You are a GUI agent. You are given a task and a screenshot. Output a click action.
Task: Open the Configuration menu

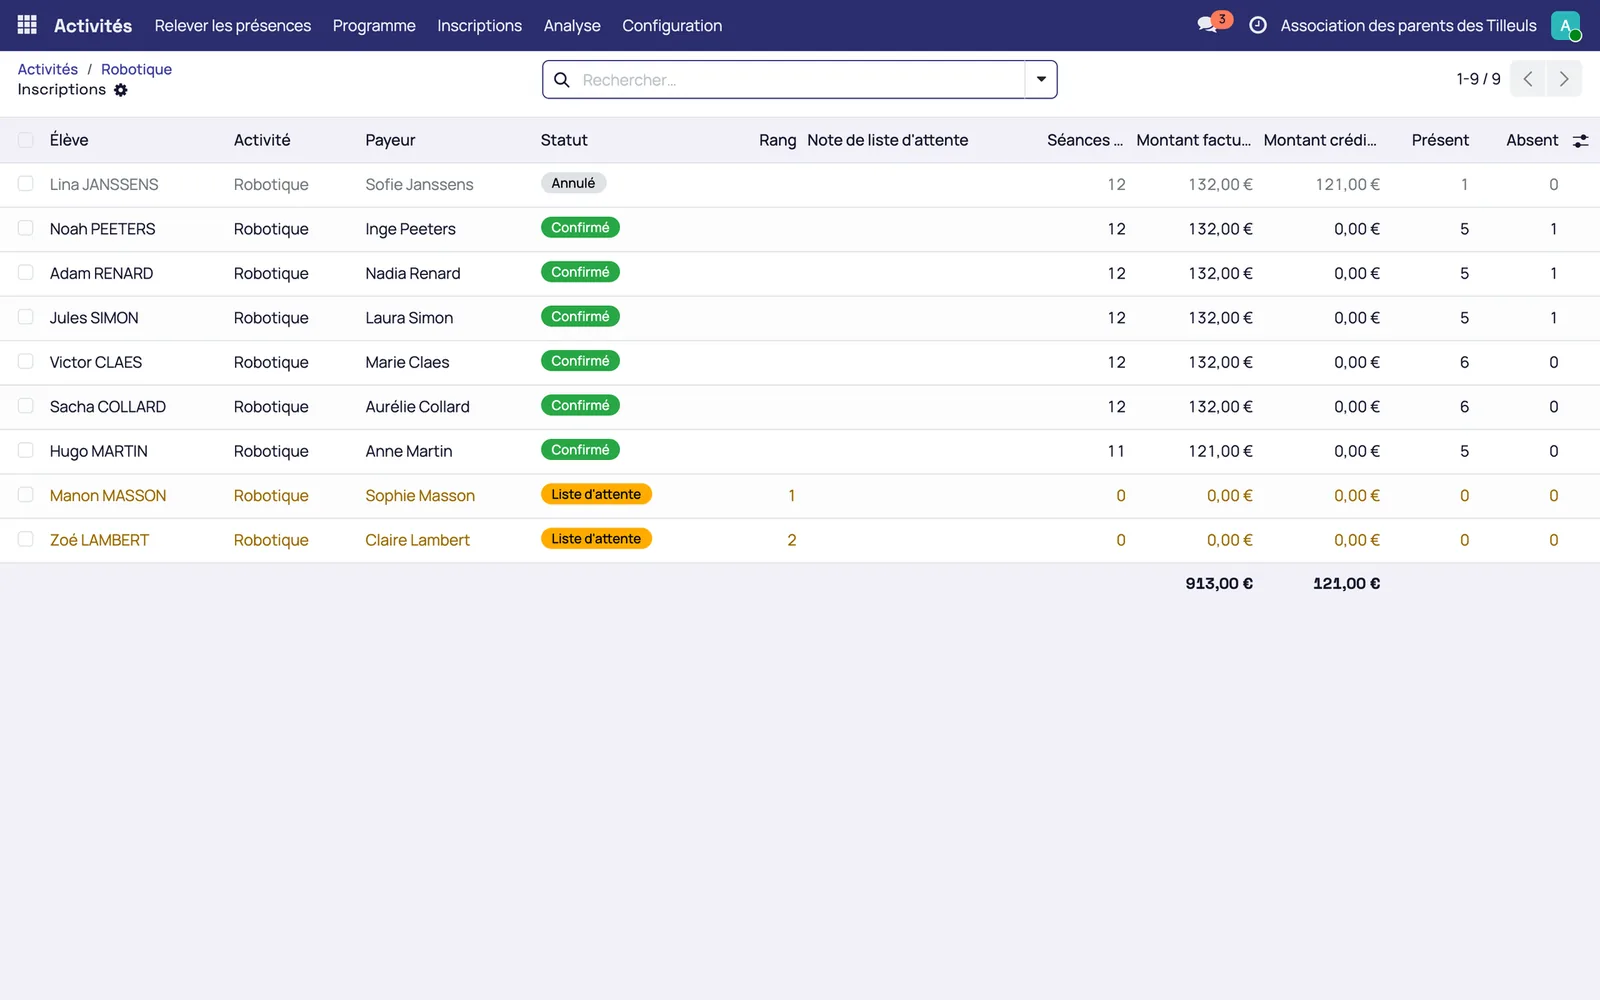pos(672,25)
